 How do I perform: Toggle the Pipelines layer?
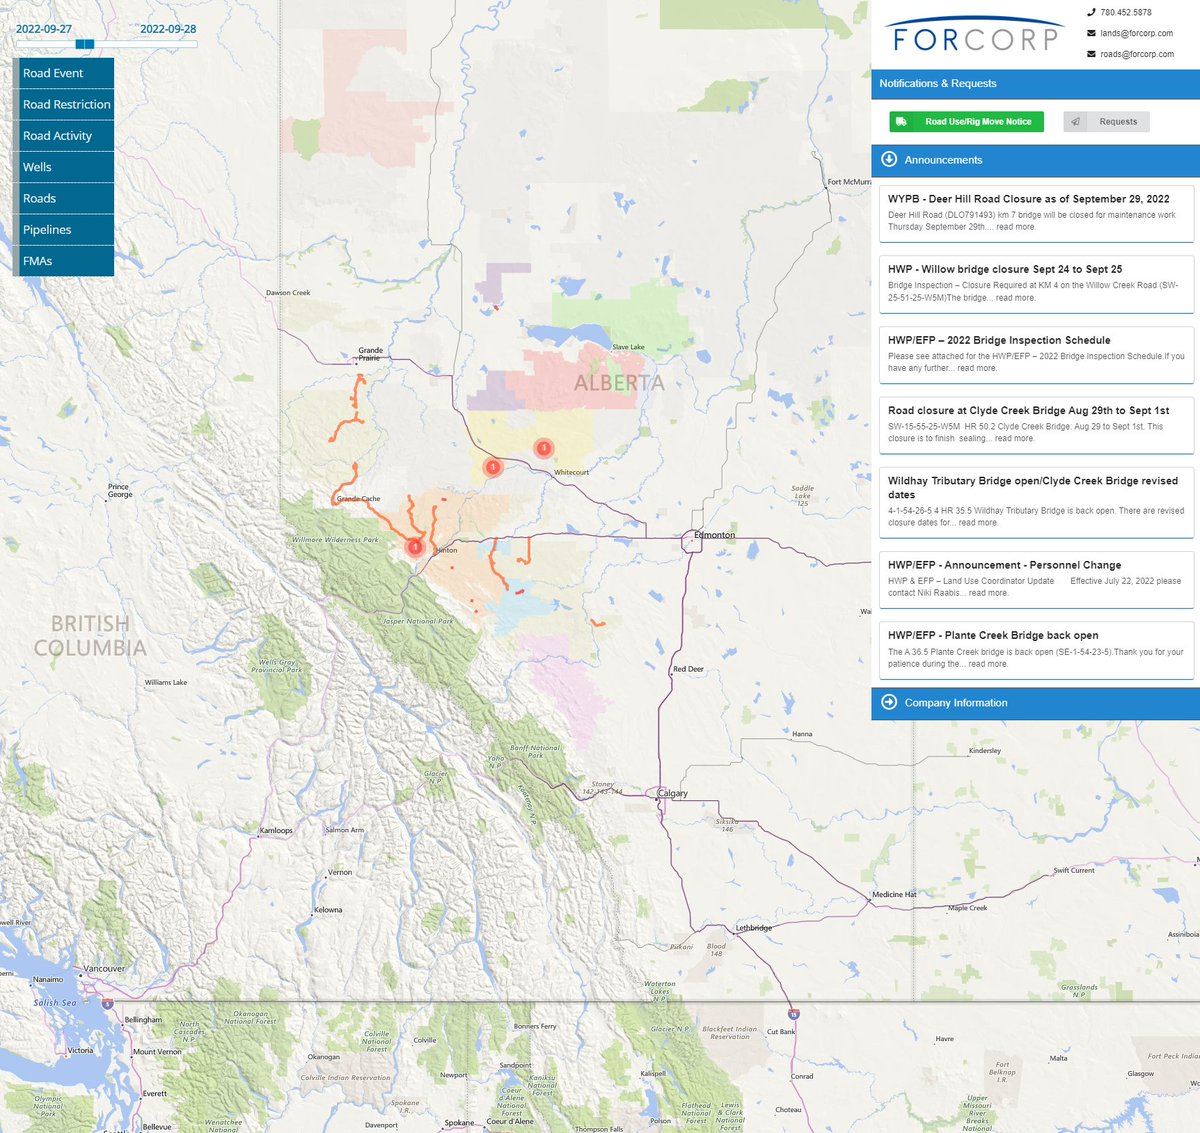click(x=64, y=230)
